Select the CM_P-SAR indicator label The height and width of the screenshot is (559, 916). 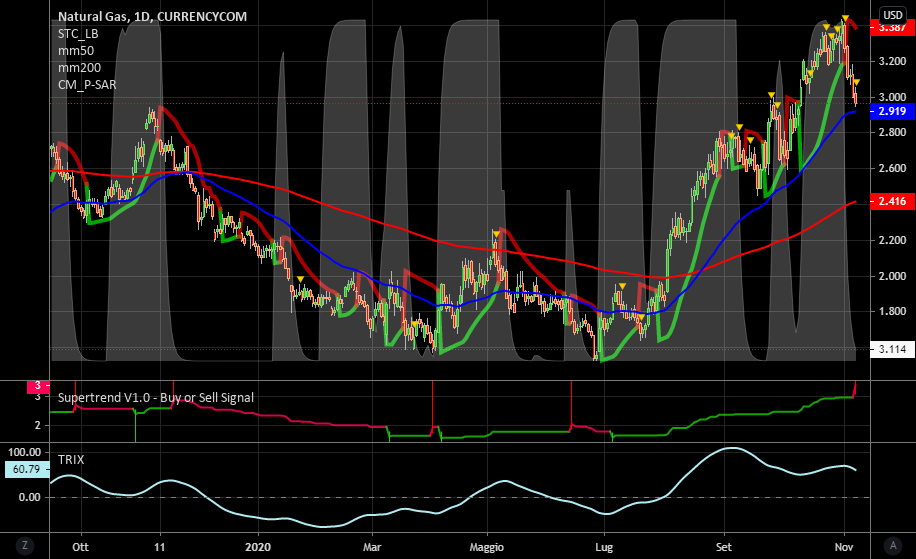point(87,85)
